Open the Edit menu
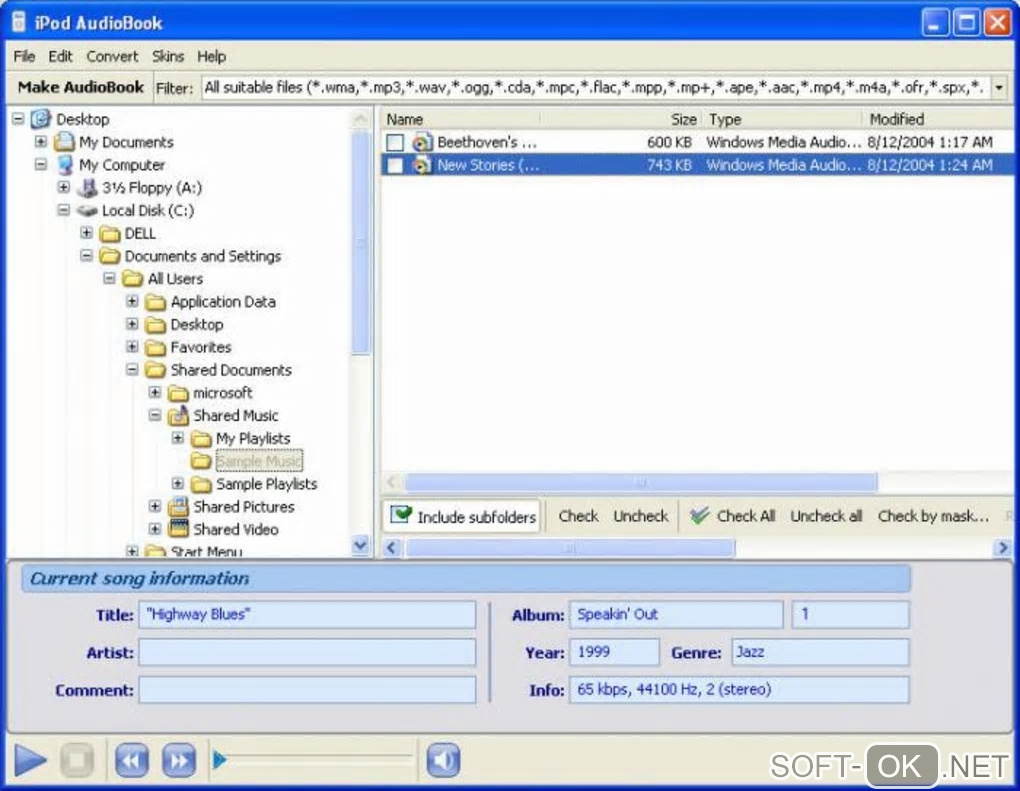1020x791 pixels. click(x=60, y=57)
